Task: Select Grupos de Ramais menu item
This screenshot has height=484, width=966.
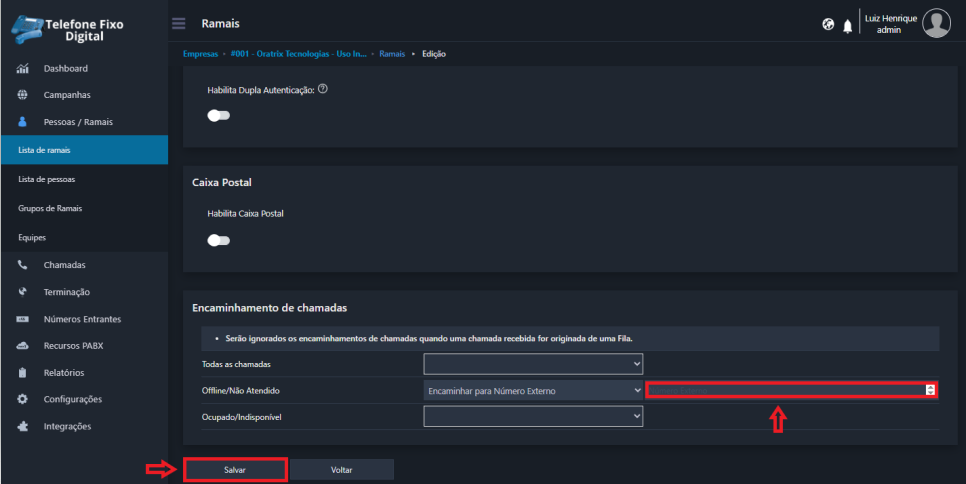Action: tap(50, 208)
